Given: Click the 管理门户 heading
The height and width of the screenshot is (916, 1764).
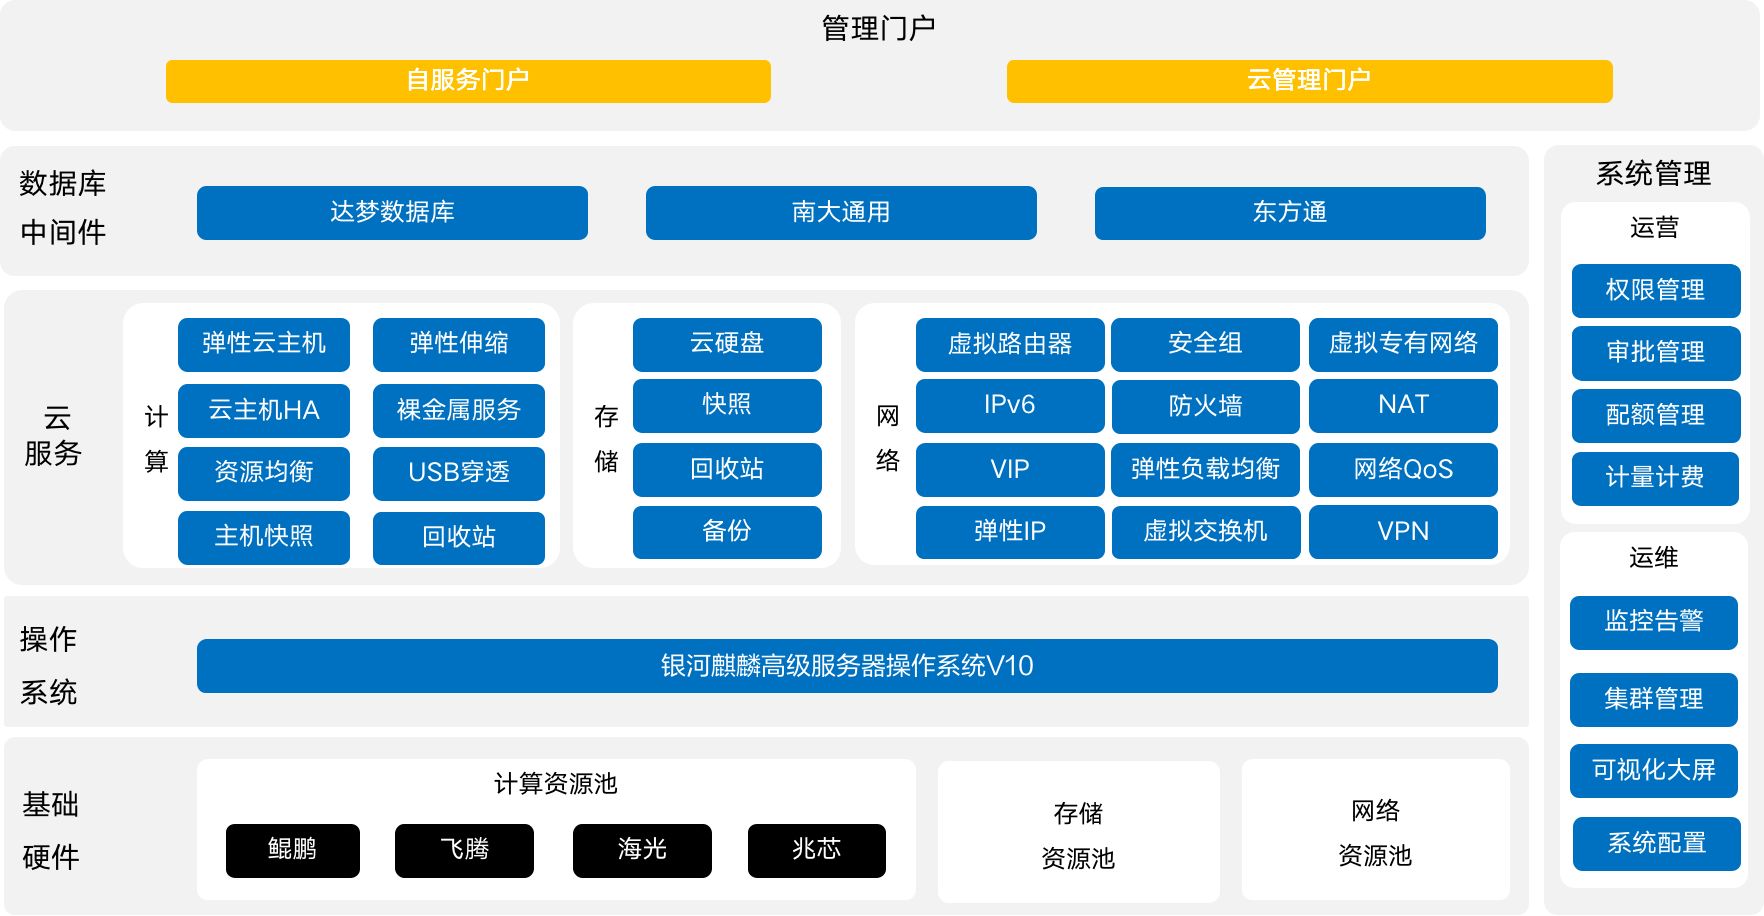Looking at the screenshot, I should 878,29.
